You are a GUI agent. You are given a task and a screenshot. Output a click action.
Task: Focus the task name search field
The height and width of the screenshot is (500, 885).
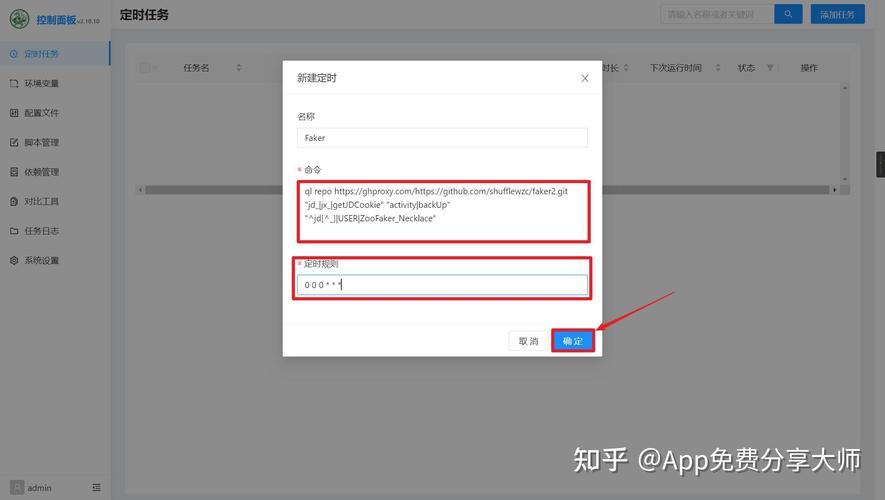(717, 14)
